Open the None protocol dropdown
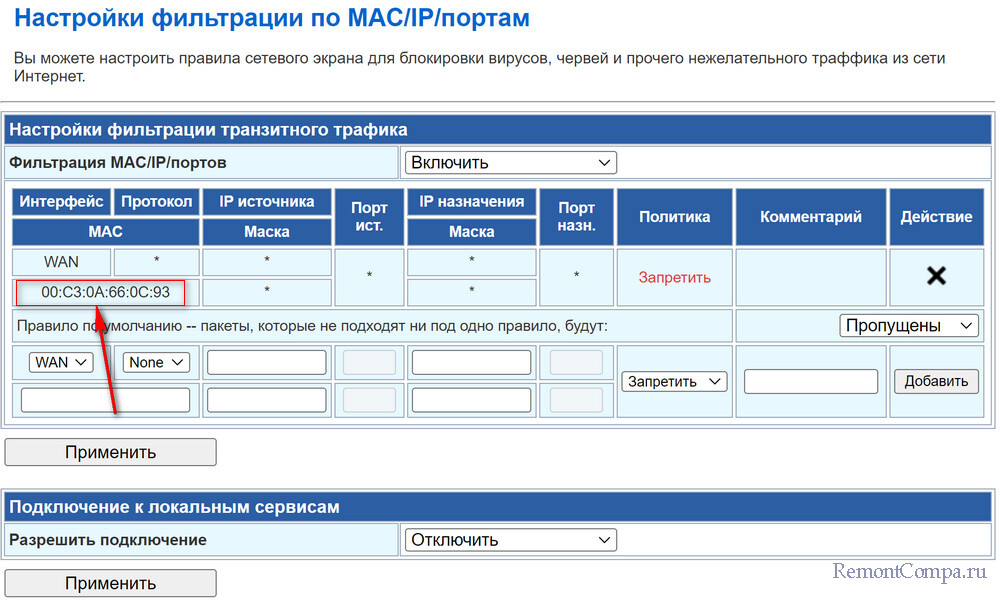 156,362
